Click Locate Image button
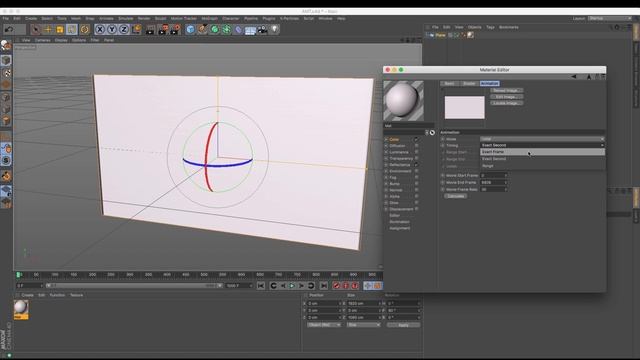The width and height of the screenshot is (640, 360). coord(506,103)
